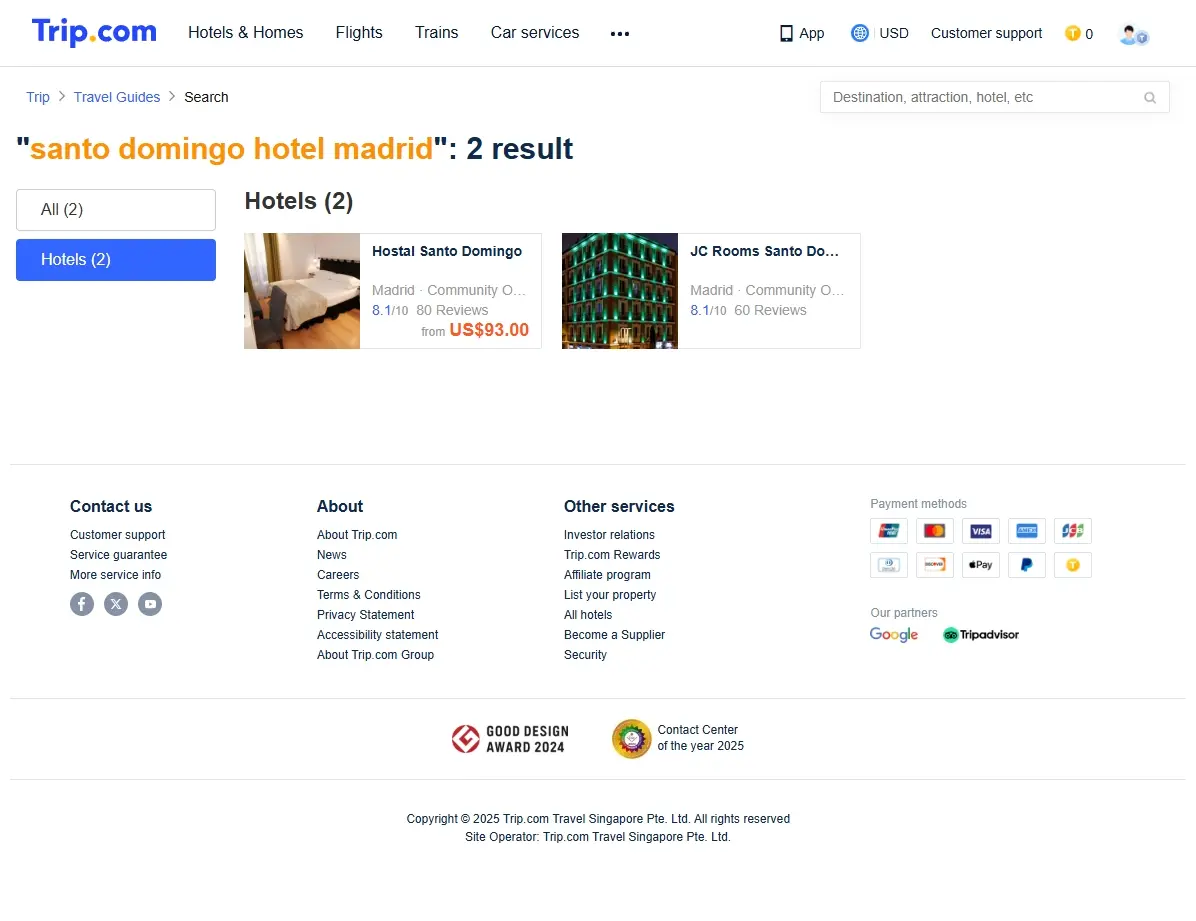Click the PayPal payment icon
Viewport: 1196px width, 921px height.
pos(1027,565)
